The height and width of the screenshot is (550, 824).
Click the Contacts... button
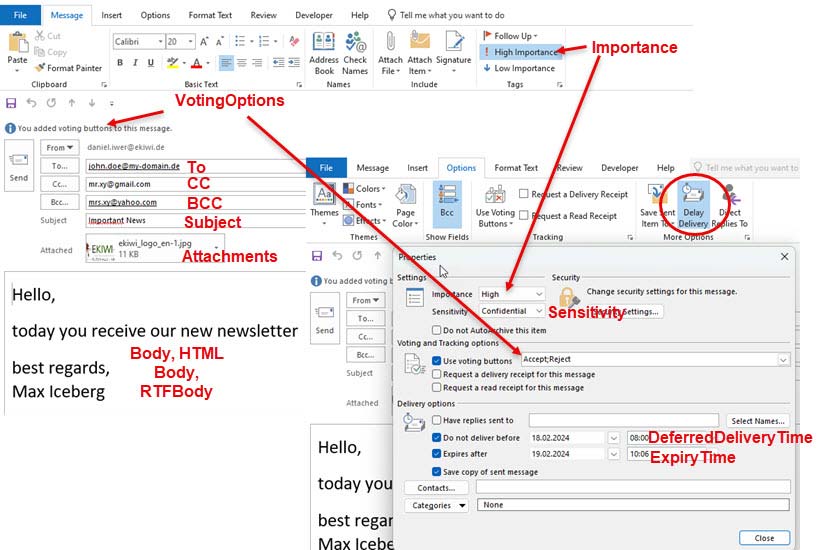tap(436, 488)
